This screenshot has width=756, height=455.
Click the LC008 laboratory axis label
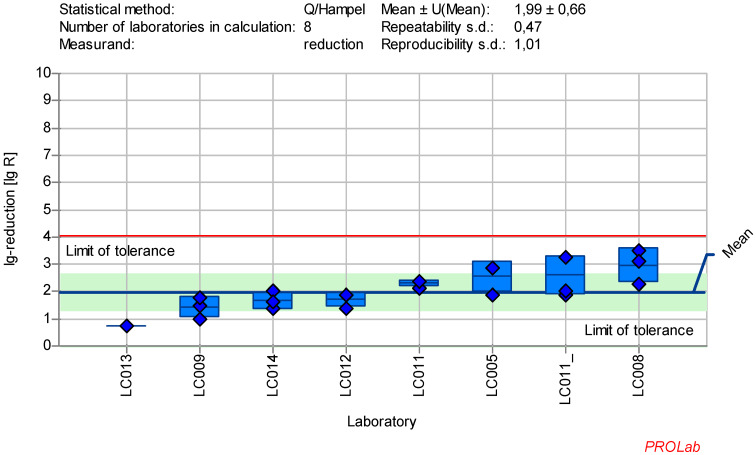[x=639, y=375]
